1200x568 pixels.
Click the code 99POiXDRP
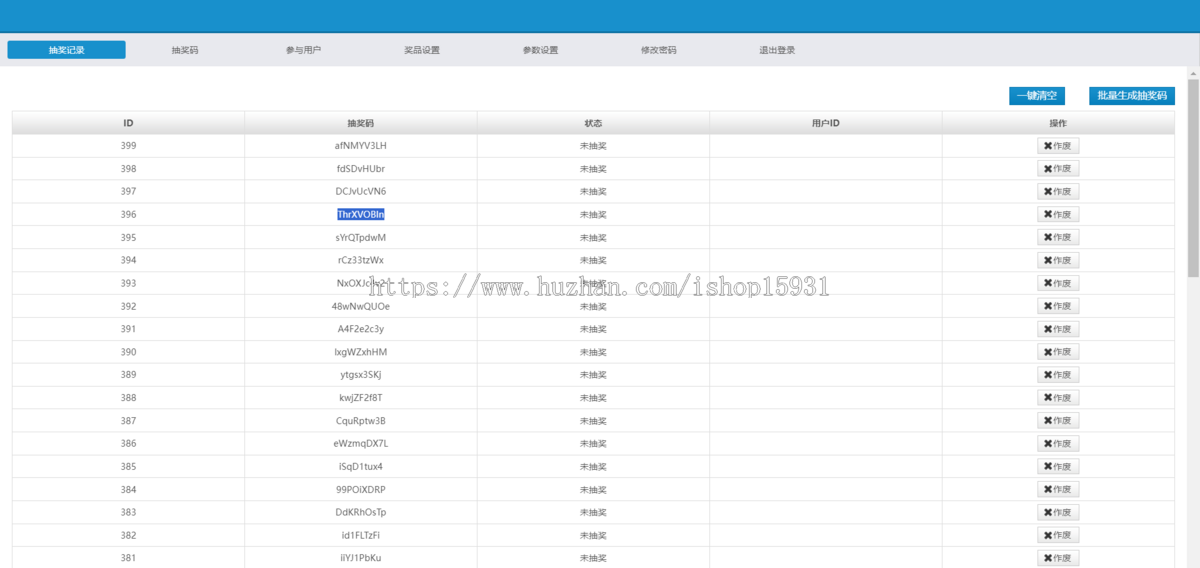click(x=361, y=490)
